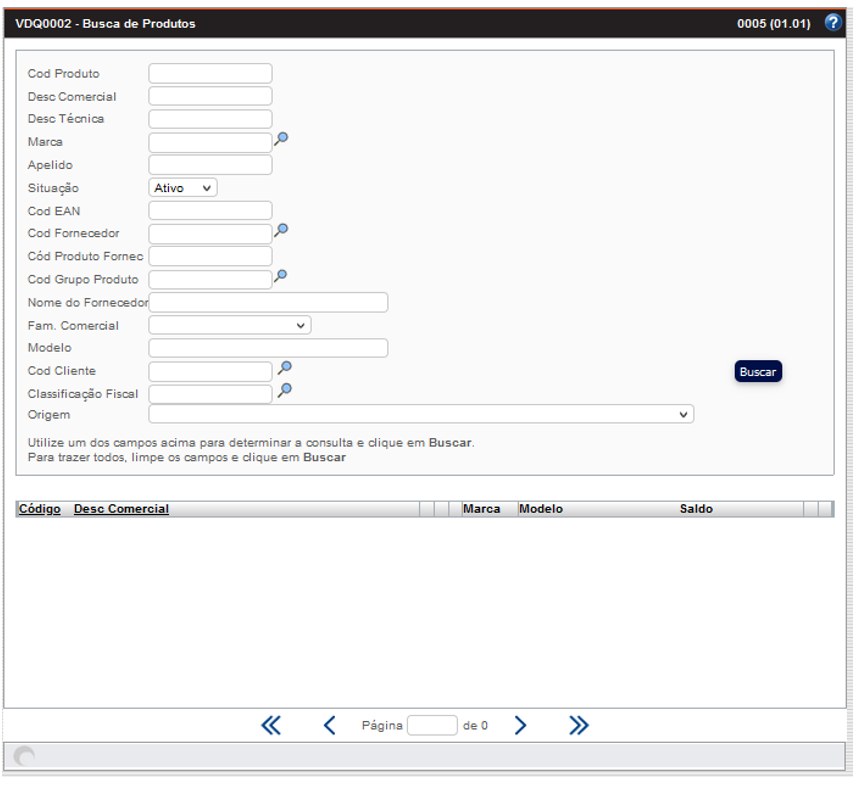Click into the Cod Produto field
The width and height of the screenshot is (857, 788).
point(210,74)
